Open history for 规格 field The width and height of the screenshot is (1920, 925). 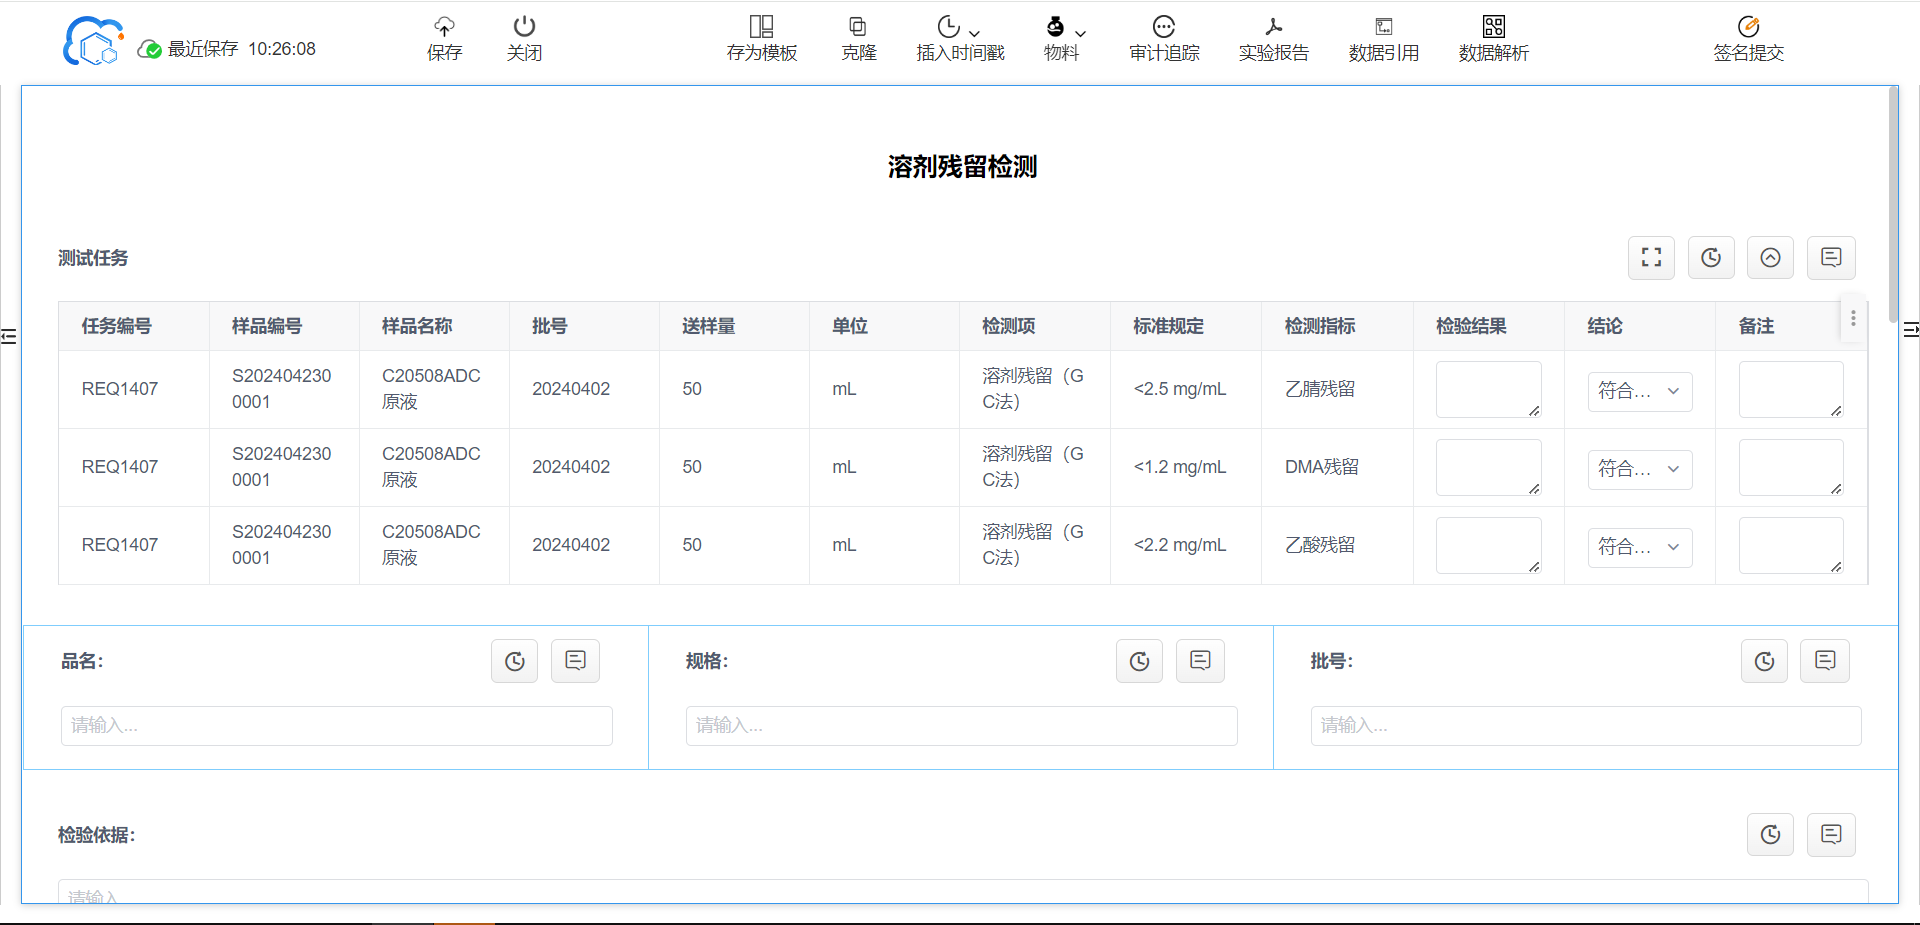[1139, 661]
